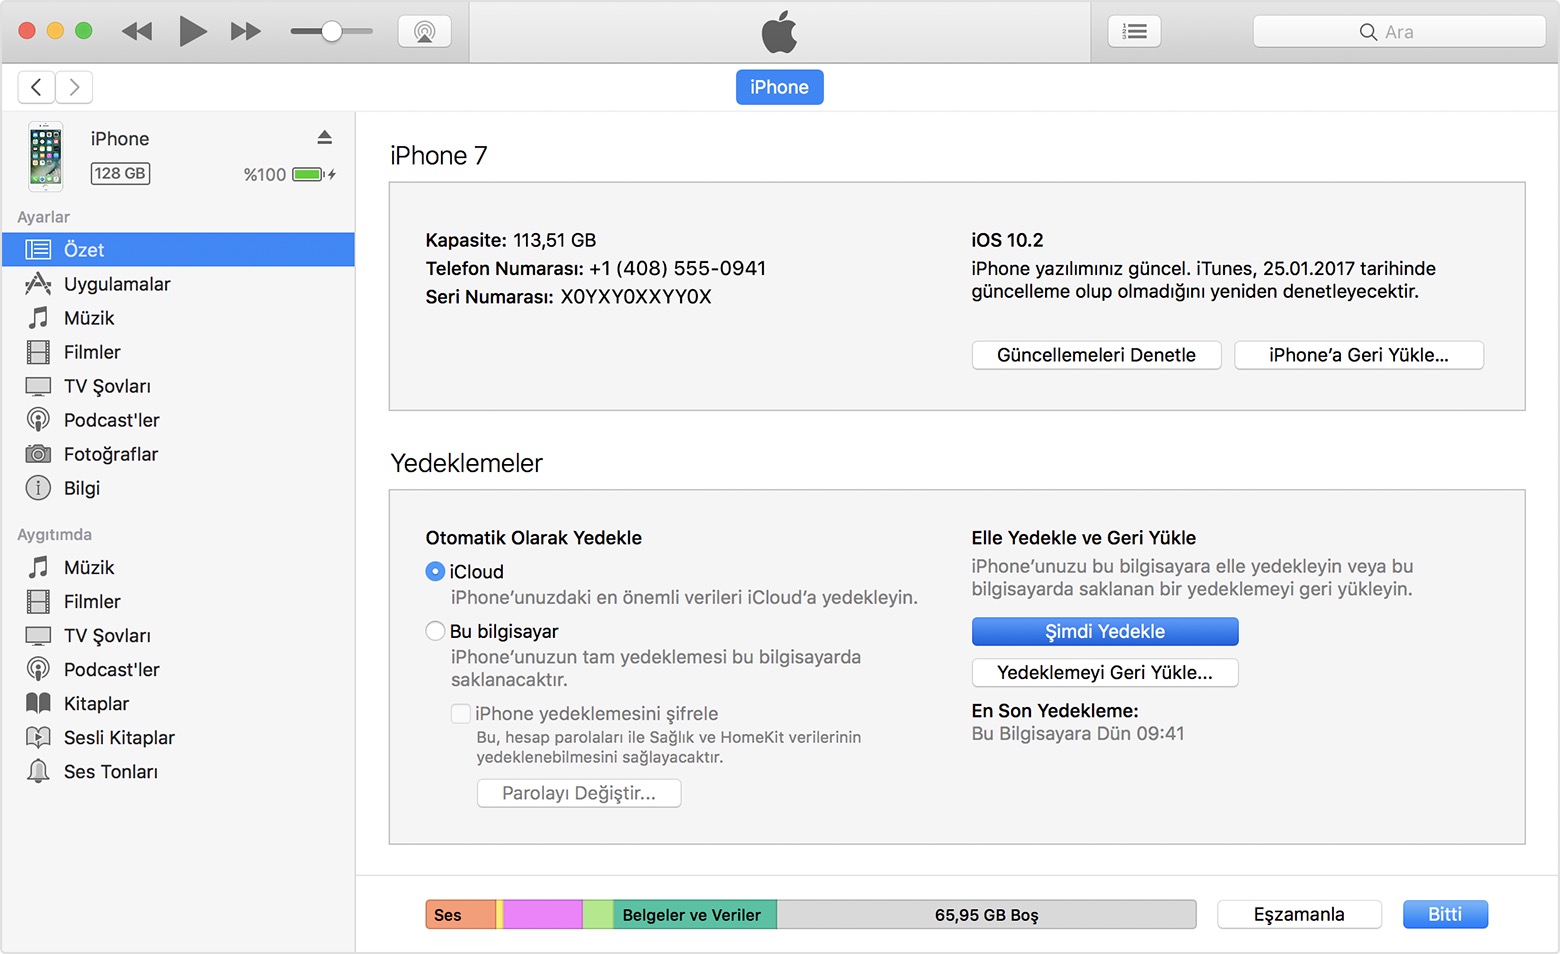Open Müzik under Ayarlar
This screenshot has height=954, width=1560.
[x=178, y=318]
